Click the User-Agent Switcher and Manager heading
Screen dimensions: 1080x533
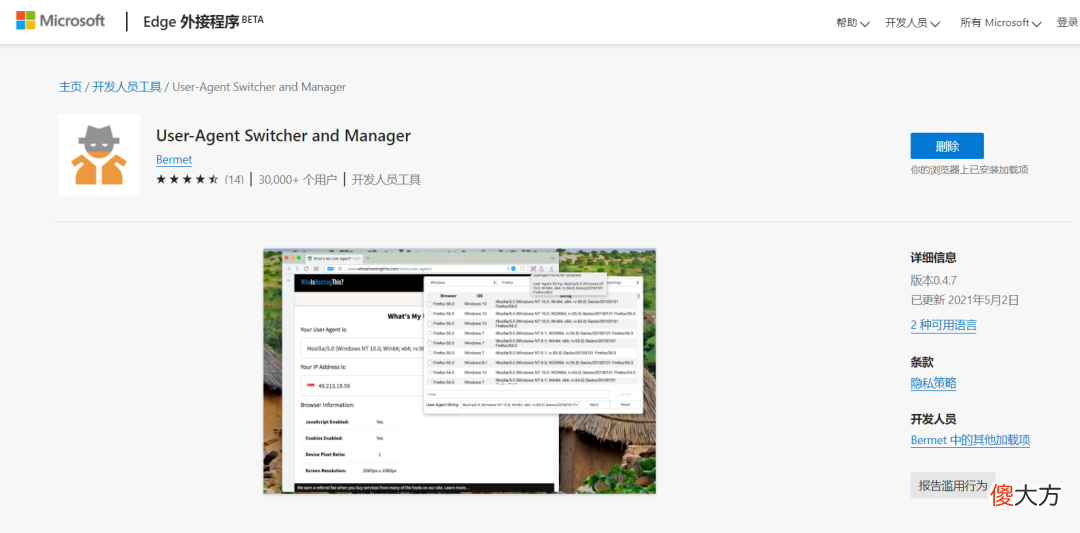283,136
